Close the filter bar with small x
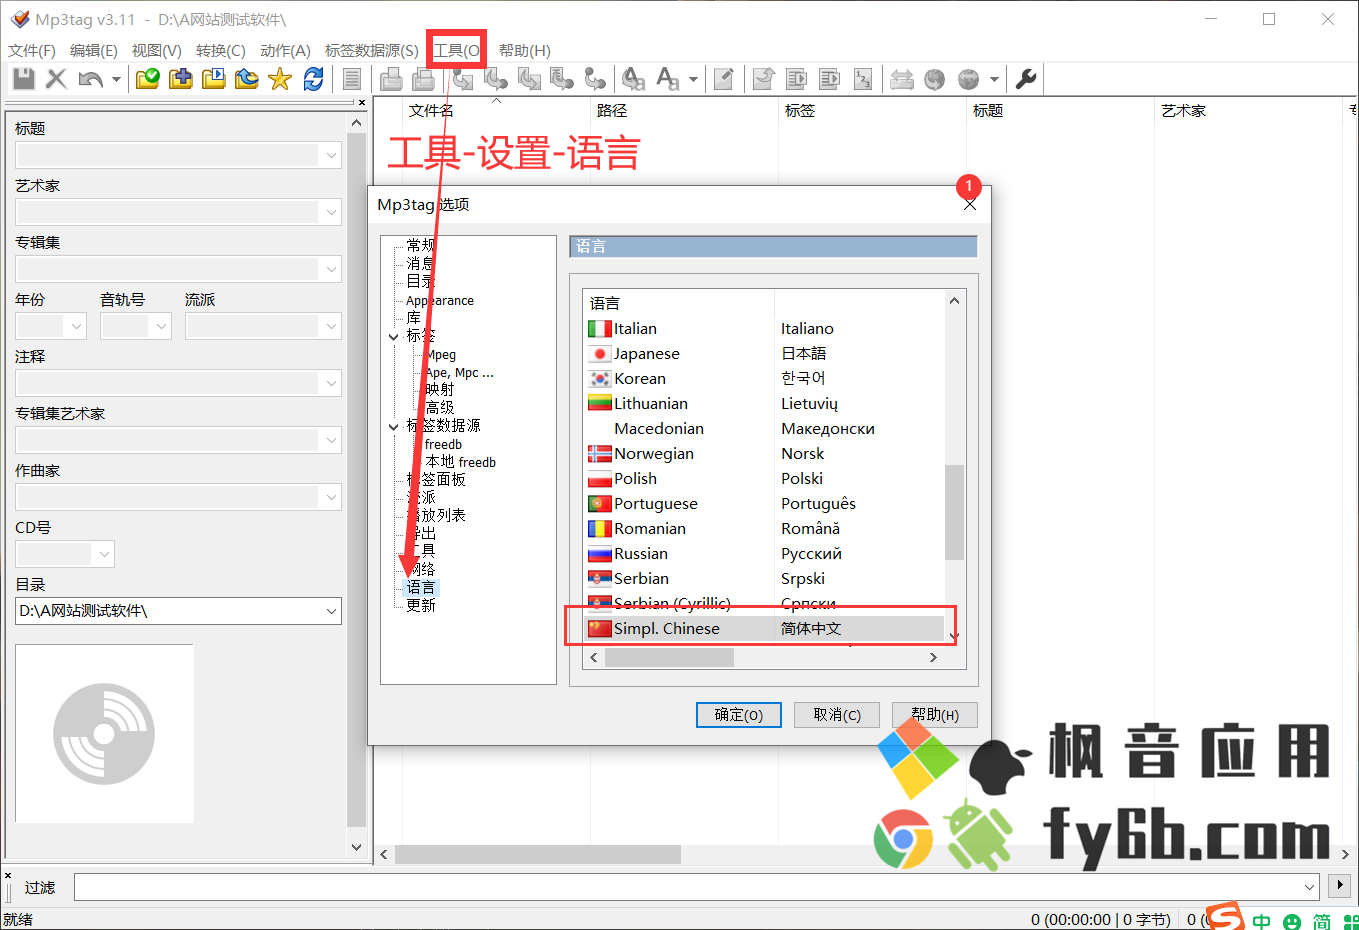The image size is (1359, 930). [8, 876]
